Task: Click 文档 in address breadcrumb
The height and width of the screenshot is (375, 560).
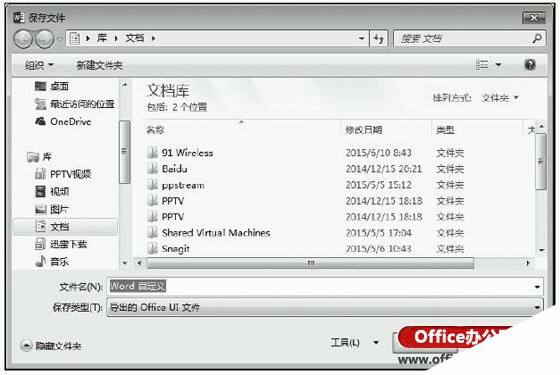Action: tap(135, 38)
